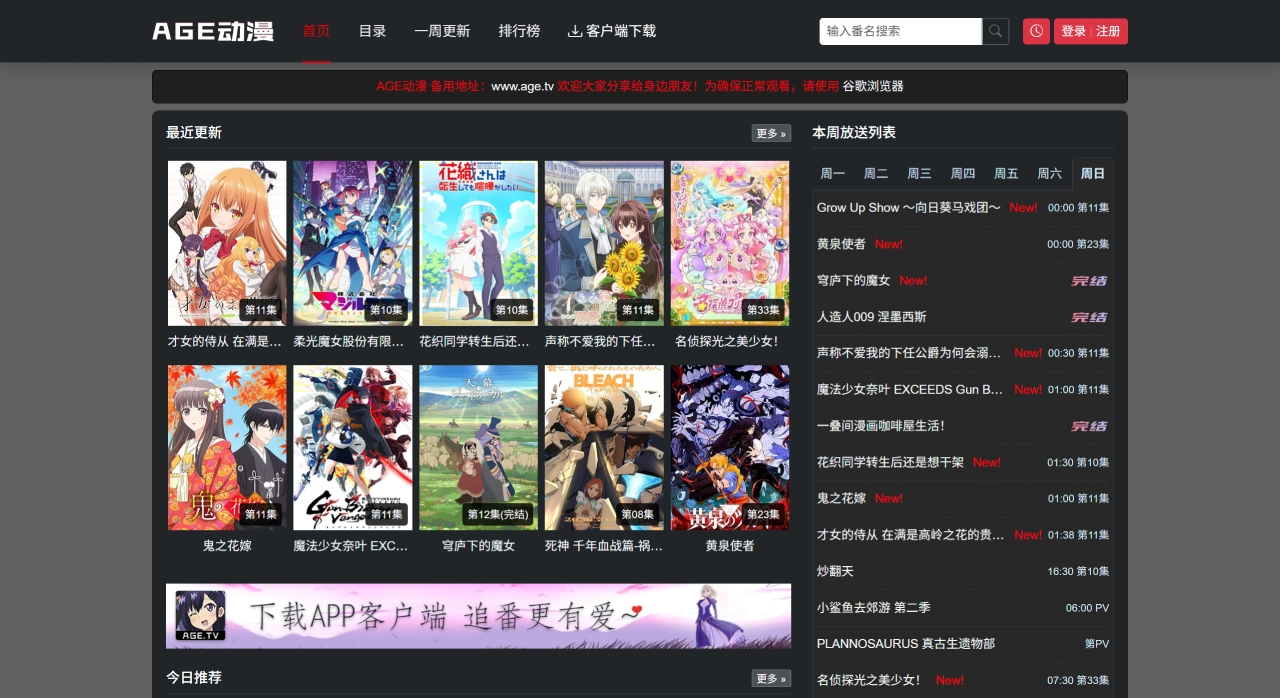1280x698 pixels.
Task: Open 炒翻天 in the weekly list
Action: pyautogui.click(x=835, y=571)
